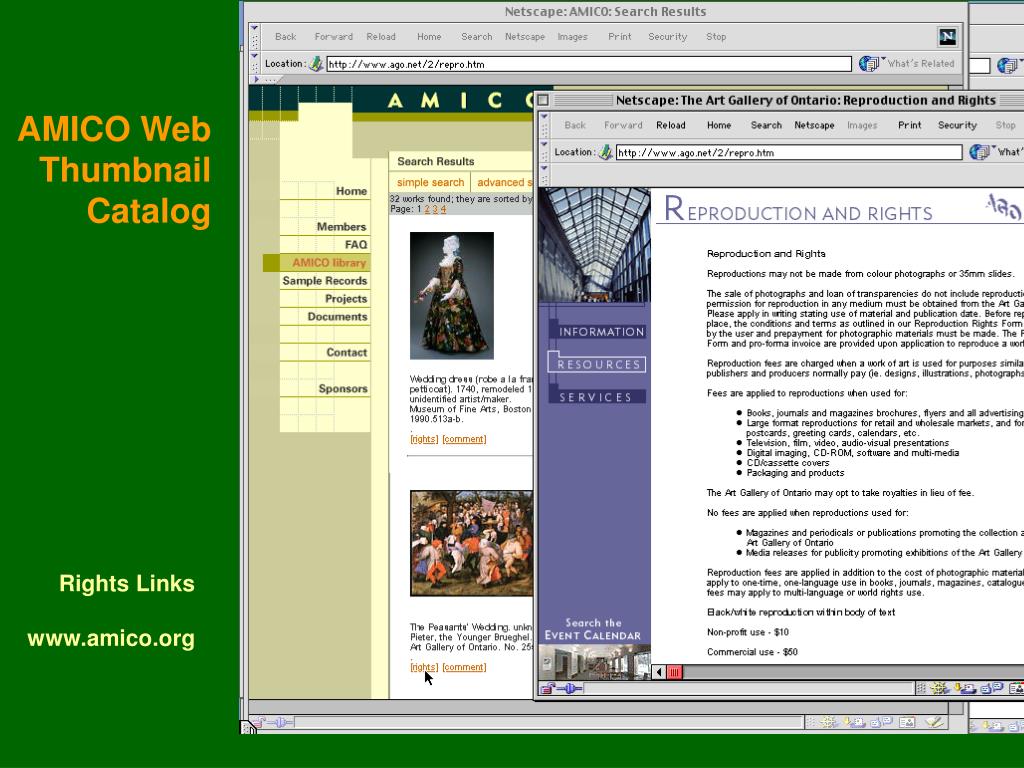Open Sample Records in AMICO navigation
The image size is (1024, 768).
[x=325, y=280]
